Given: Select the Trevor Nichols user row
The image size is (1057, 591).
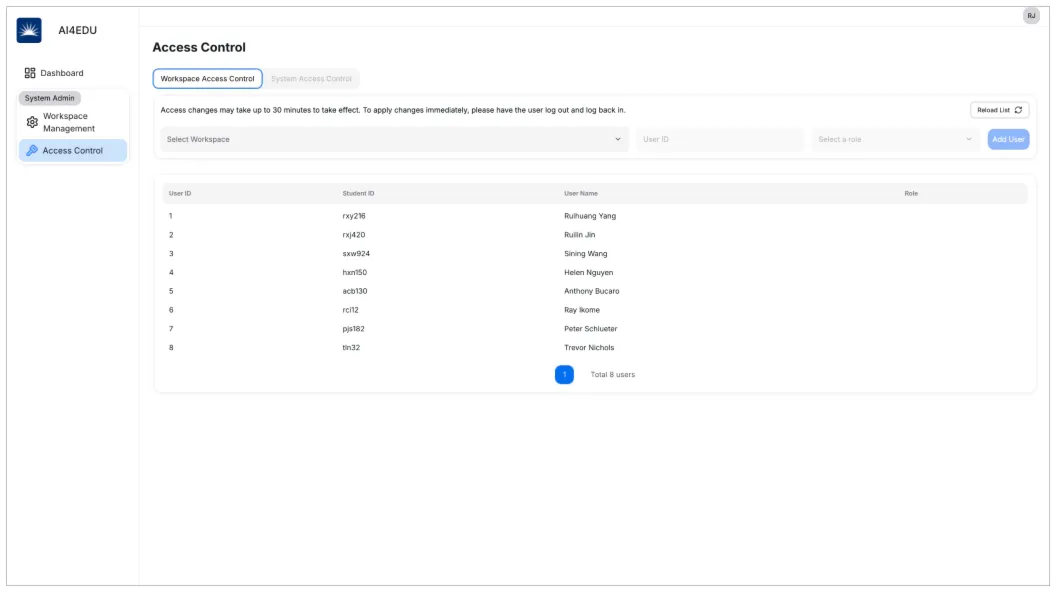Looking at the screenshot, I should pyautogui.click(x=595, y=348).
